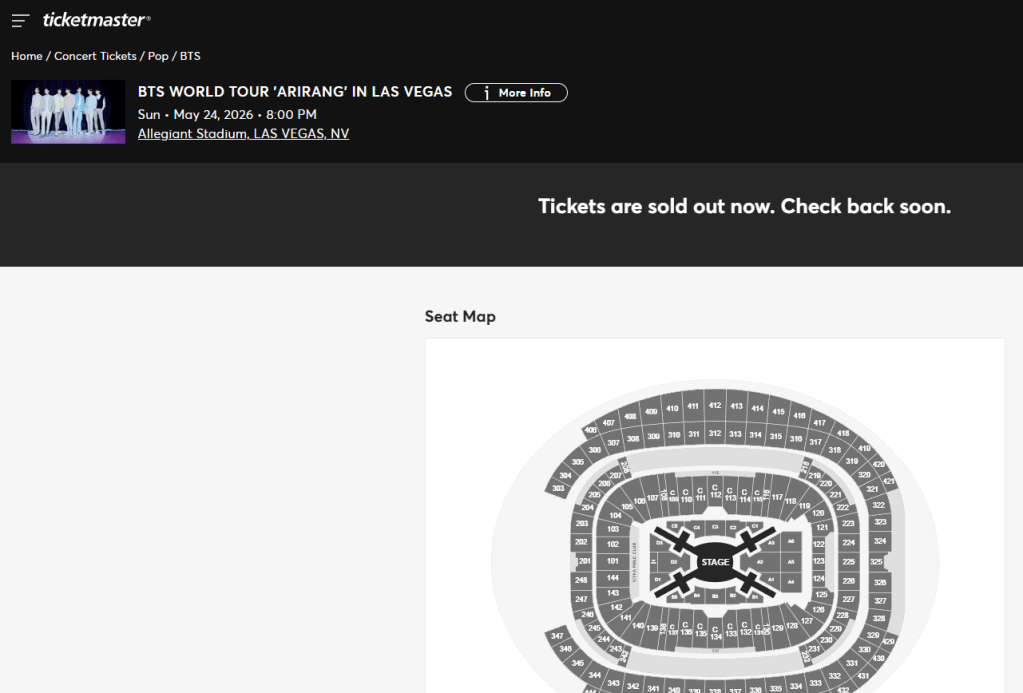Select section 312 on seat map
The image size is (1023, 693).
coord(714,434)
